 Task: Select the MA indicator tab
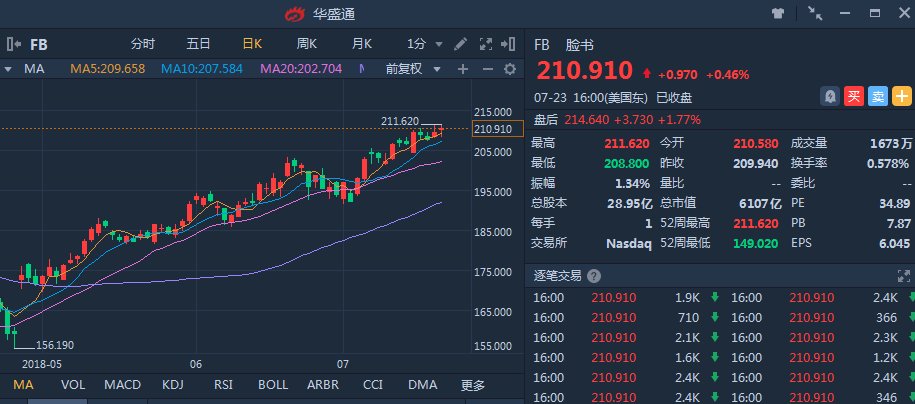pos(23,385)
